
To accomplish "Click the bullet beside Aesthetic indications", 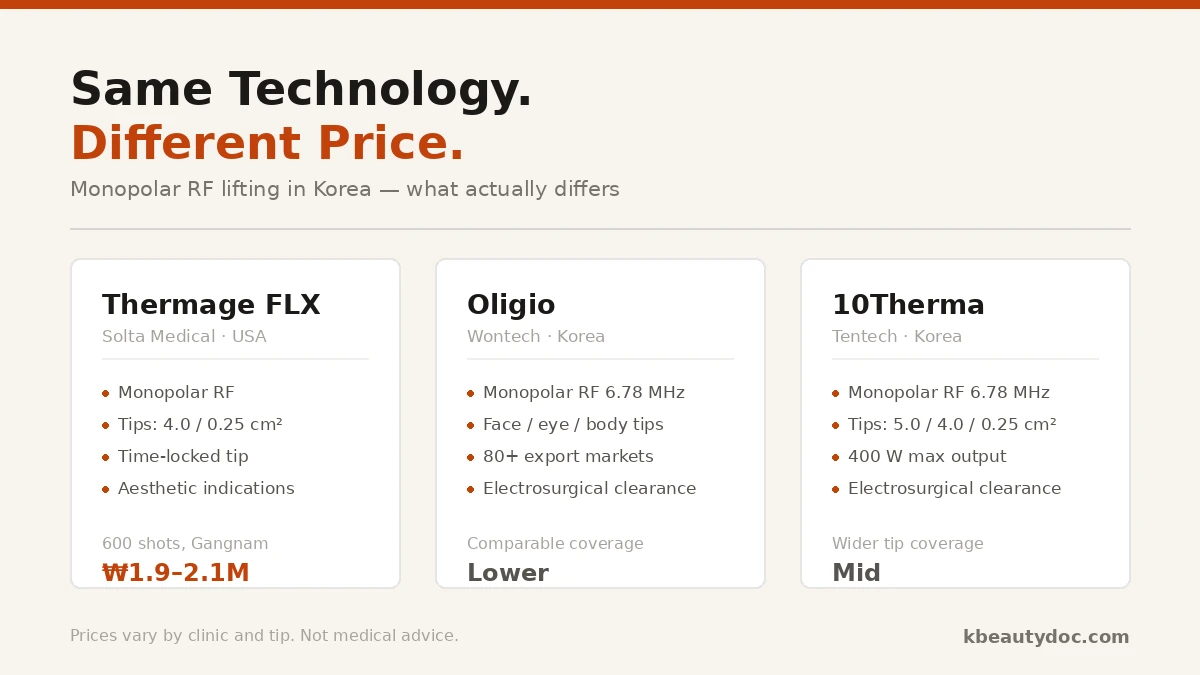I will tap(105, 489).
